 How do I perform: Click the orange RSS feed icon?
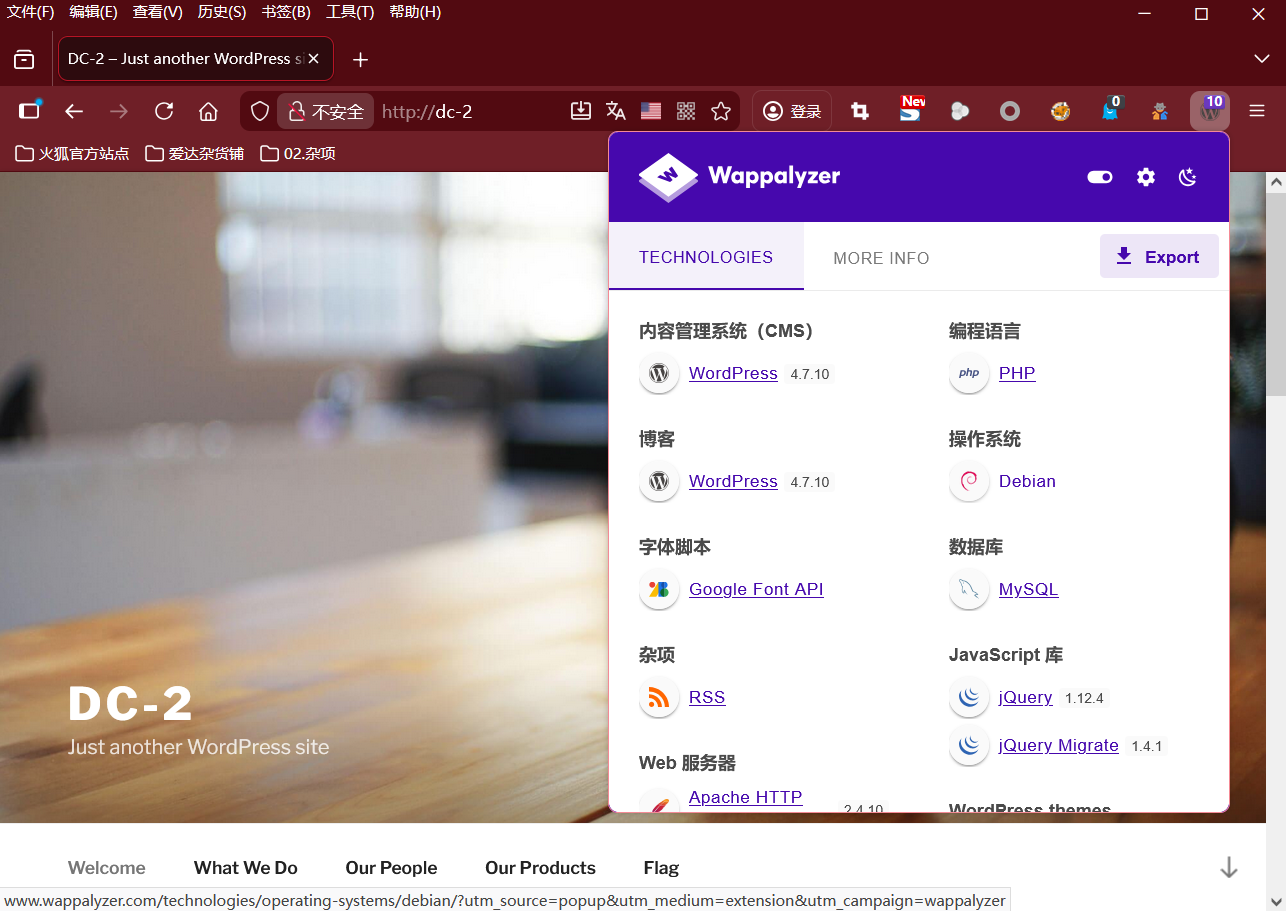(x=659, y=697)
